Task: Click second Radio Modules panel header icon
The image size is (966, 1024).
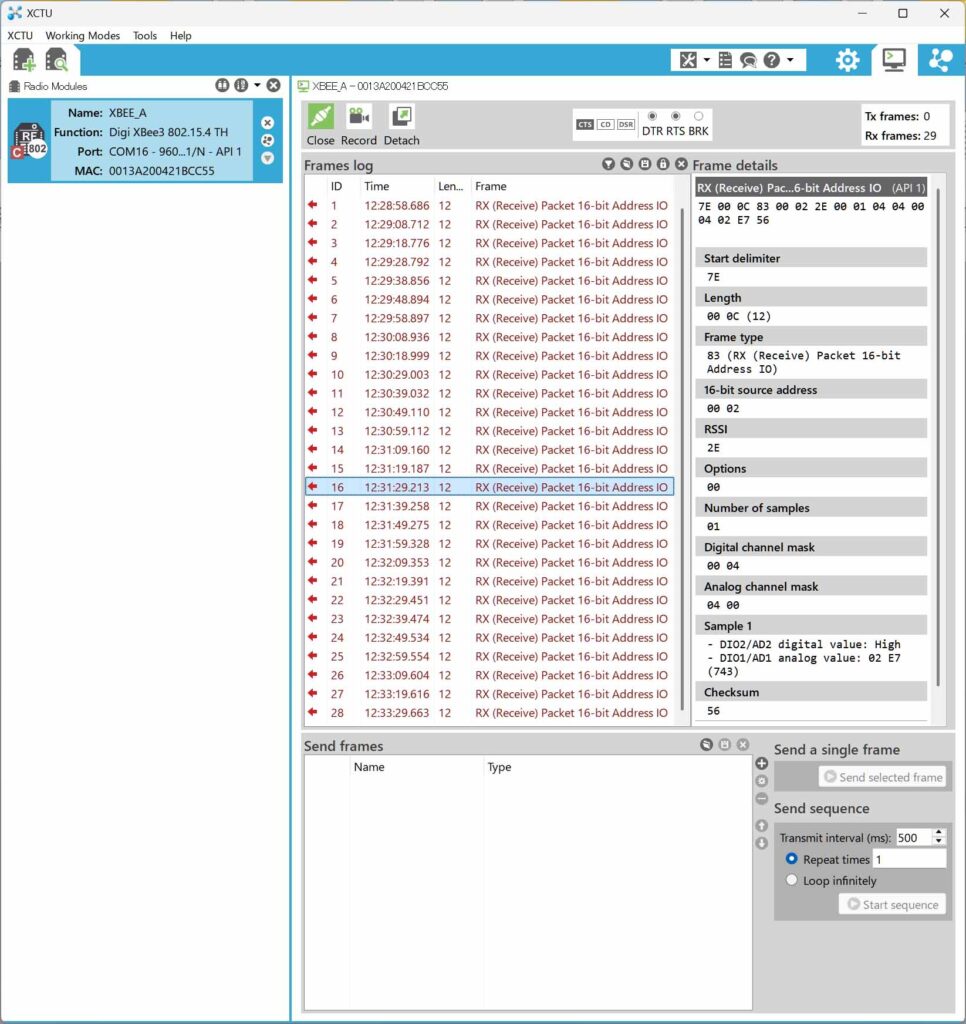Action: (x=241, y=86)
